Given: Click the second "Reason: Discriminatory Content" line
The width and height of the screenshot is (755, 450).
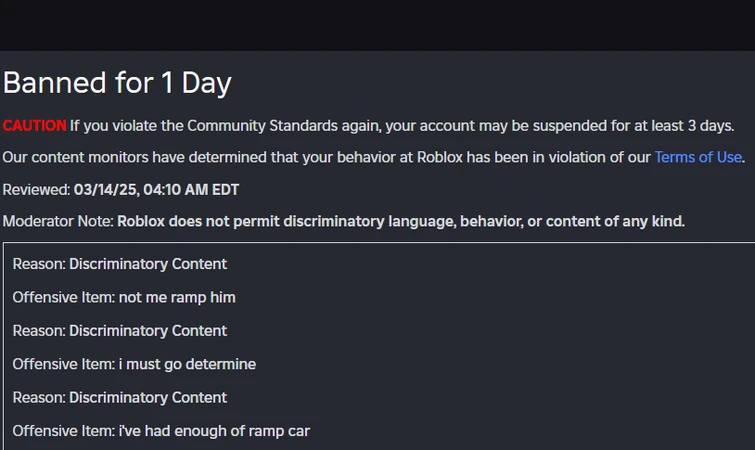Looking at the screenshot, I should point(120,330).
